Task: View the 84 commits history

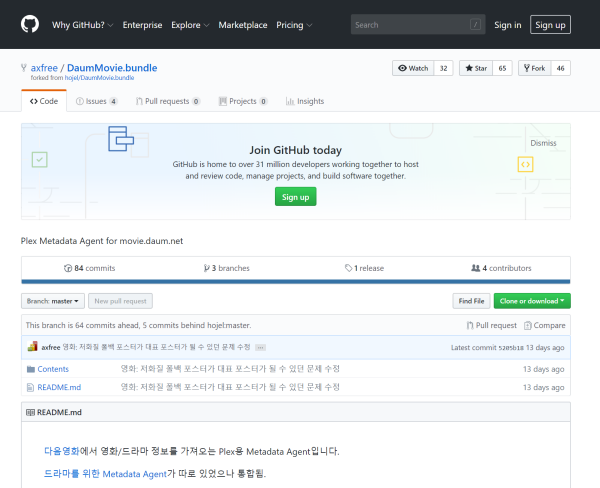Action: point(90,268)
